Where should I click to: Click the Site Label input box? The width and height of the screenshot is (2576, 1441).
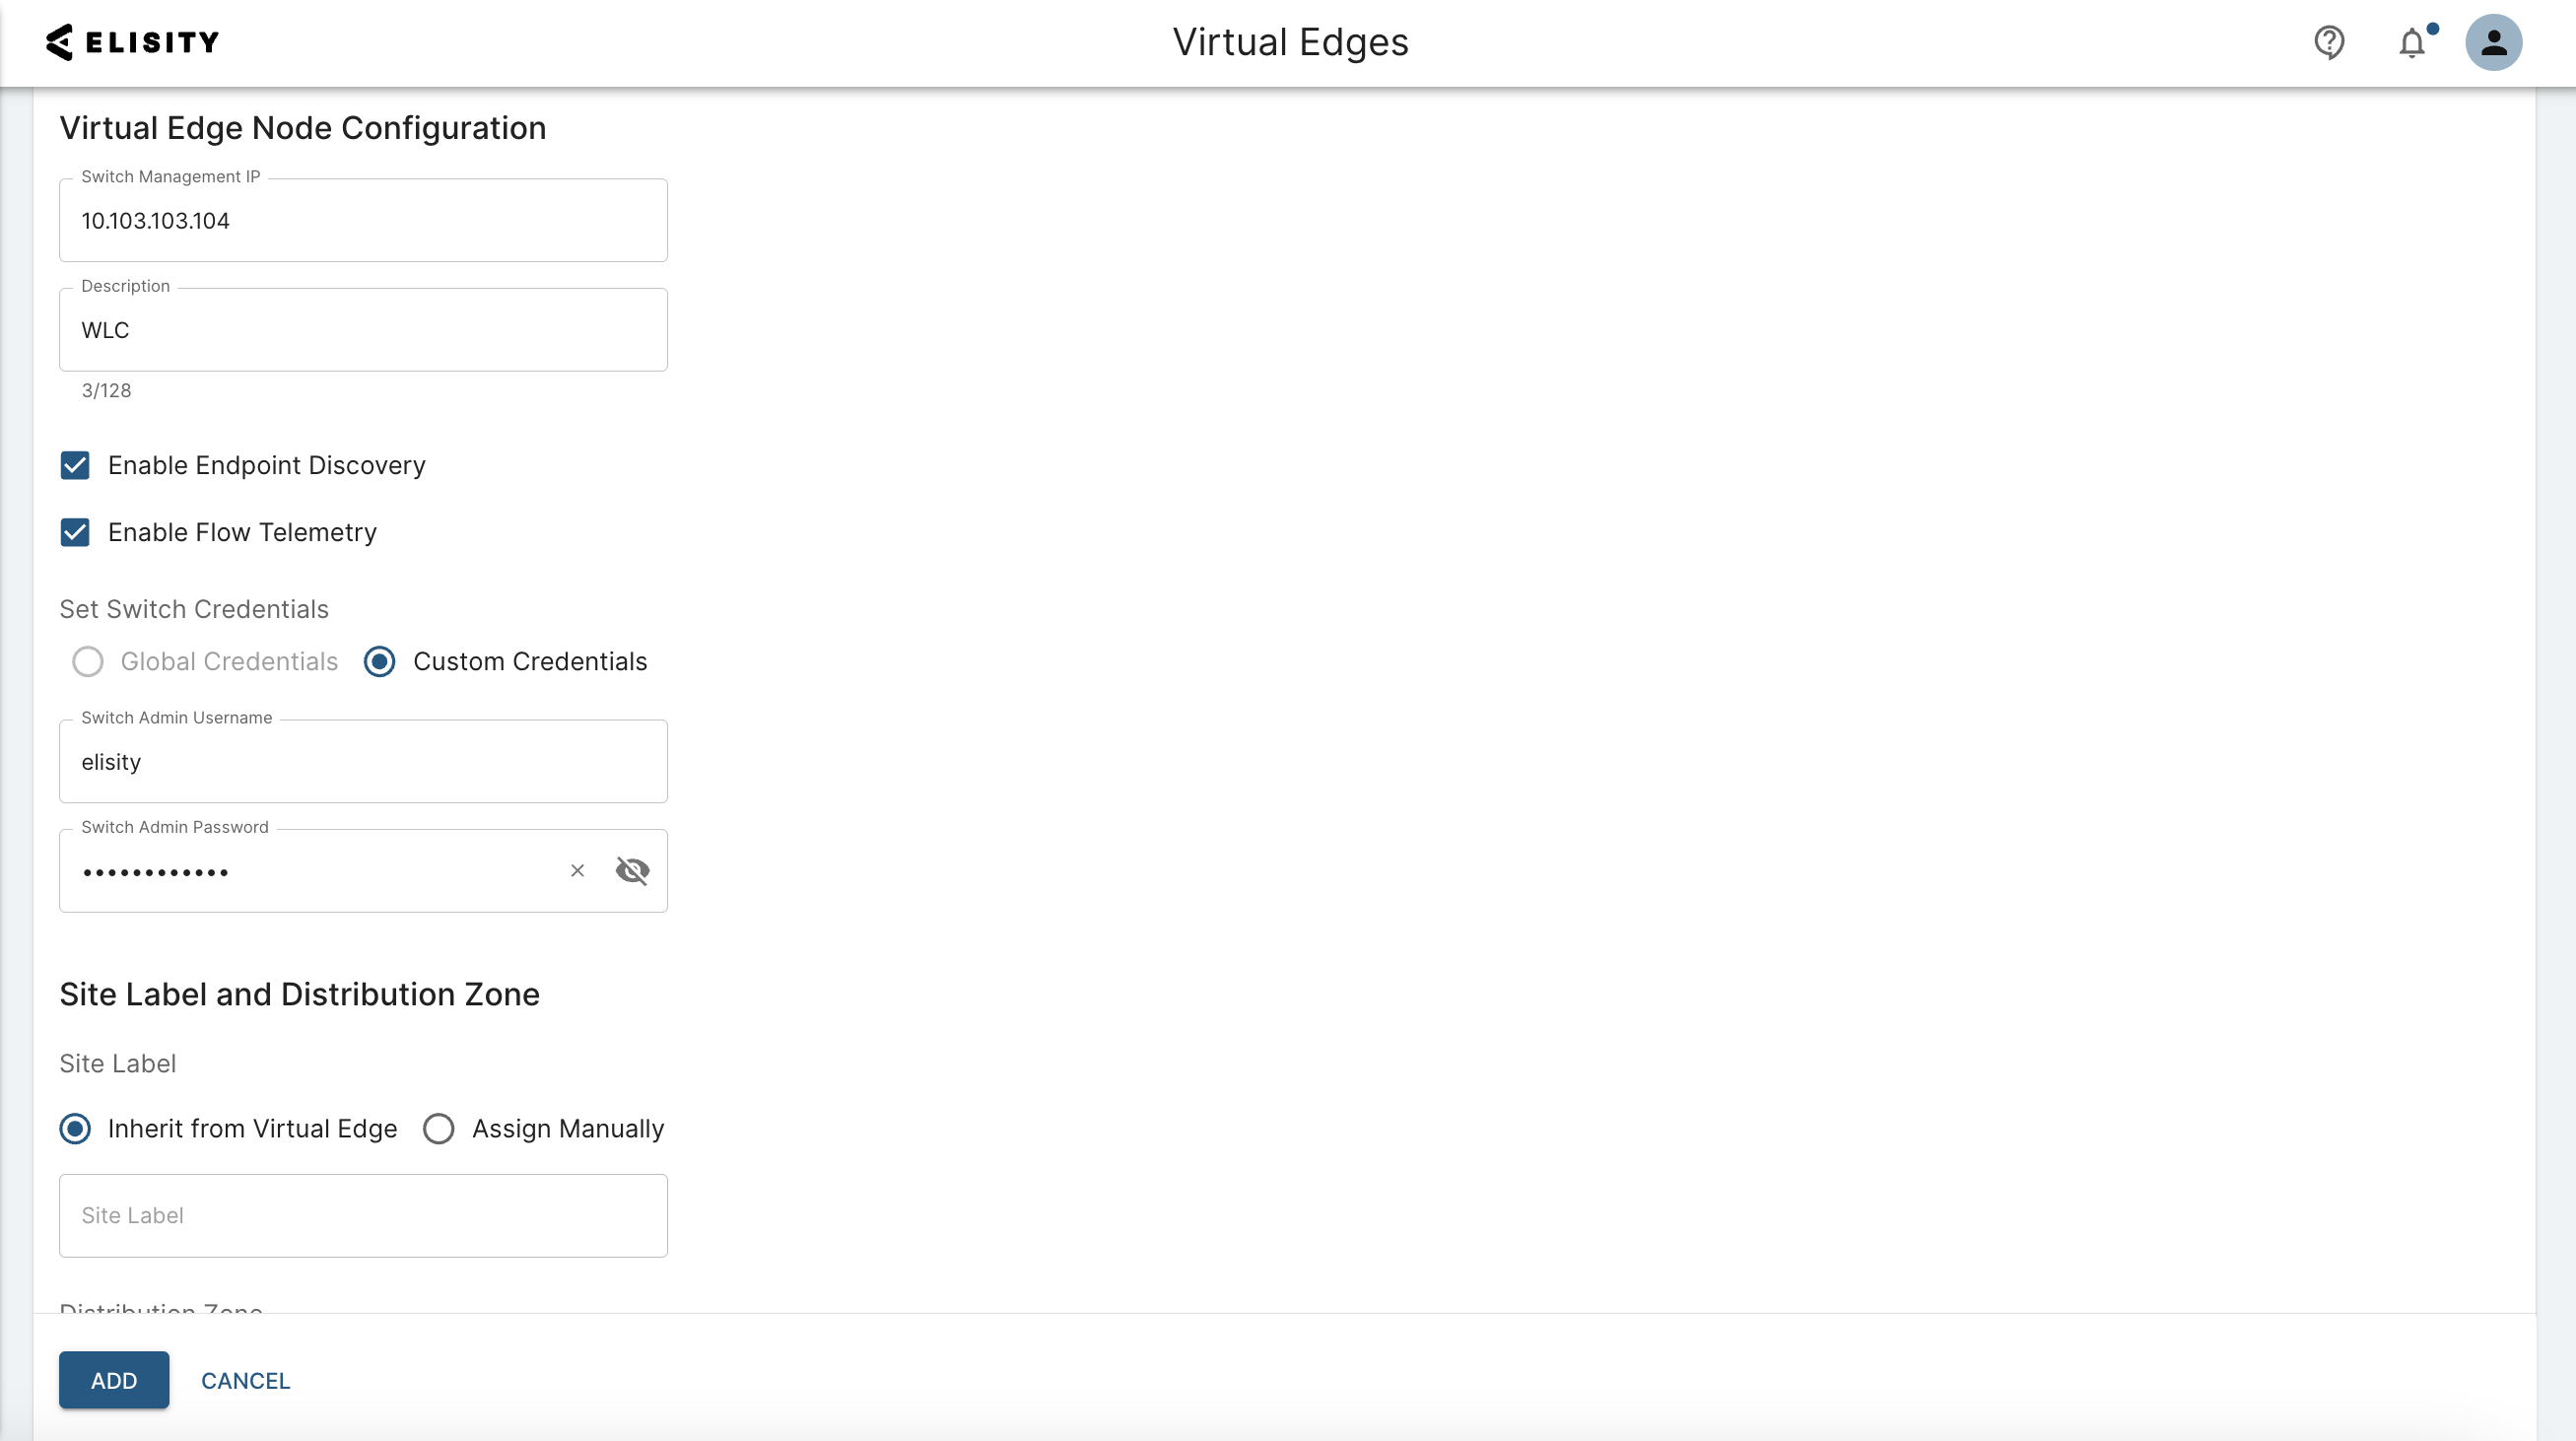pos(363,1216)
